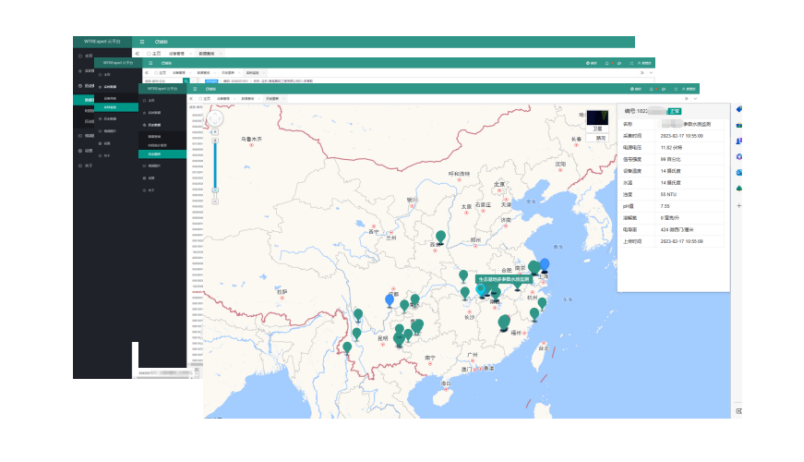Click the 11.82 voltage value in the info panel
Viewport: 804px width, 462px height.
(x=671, y=148)
